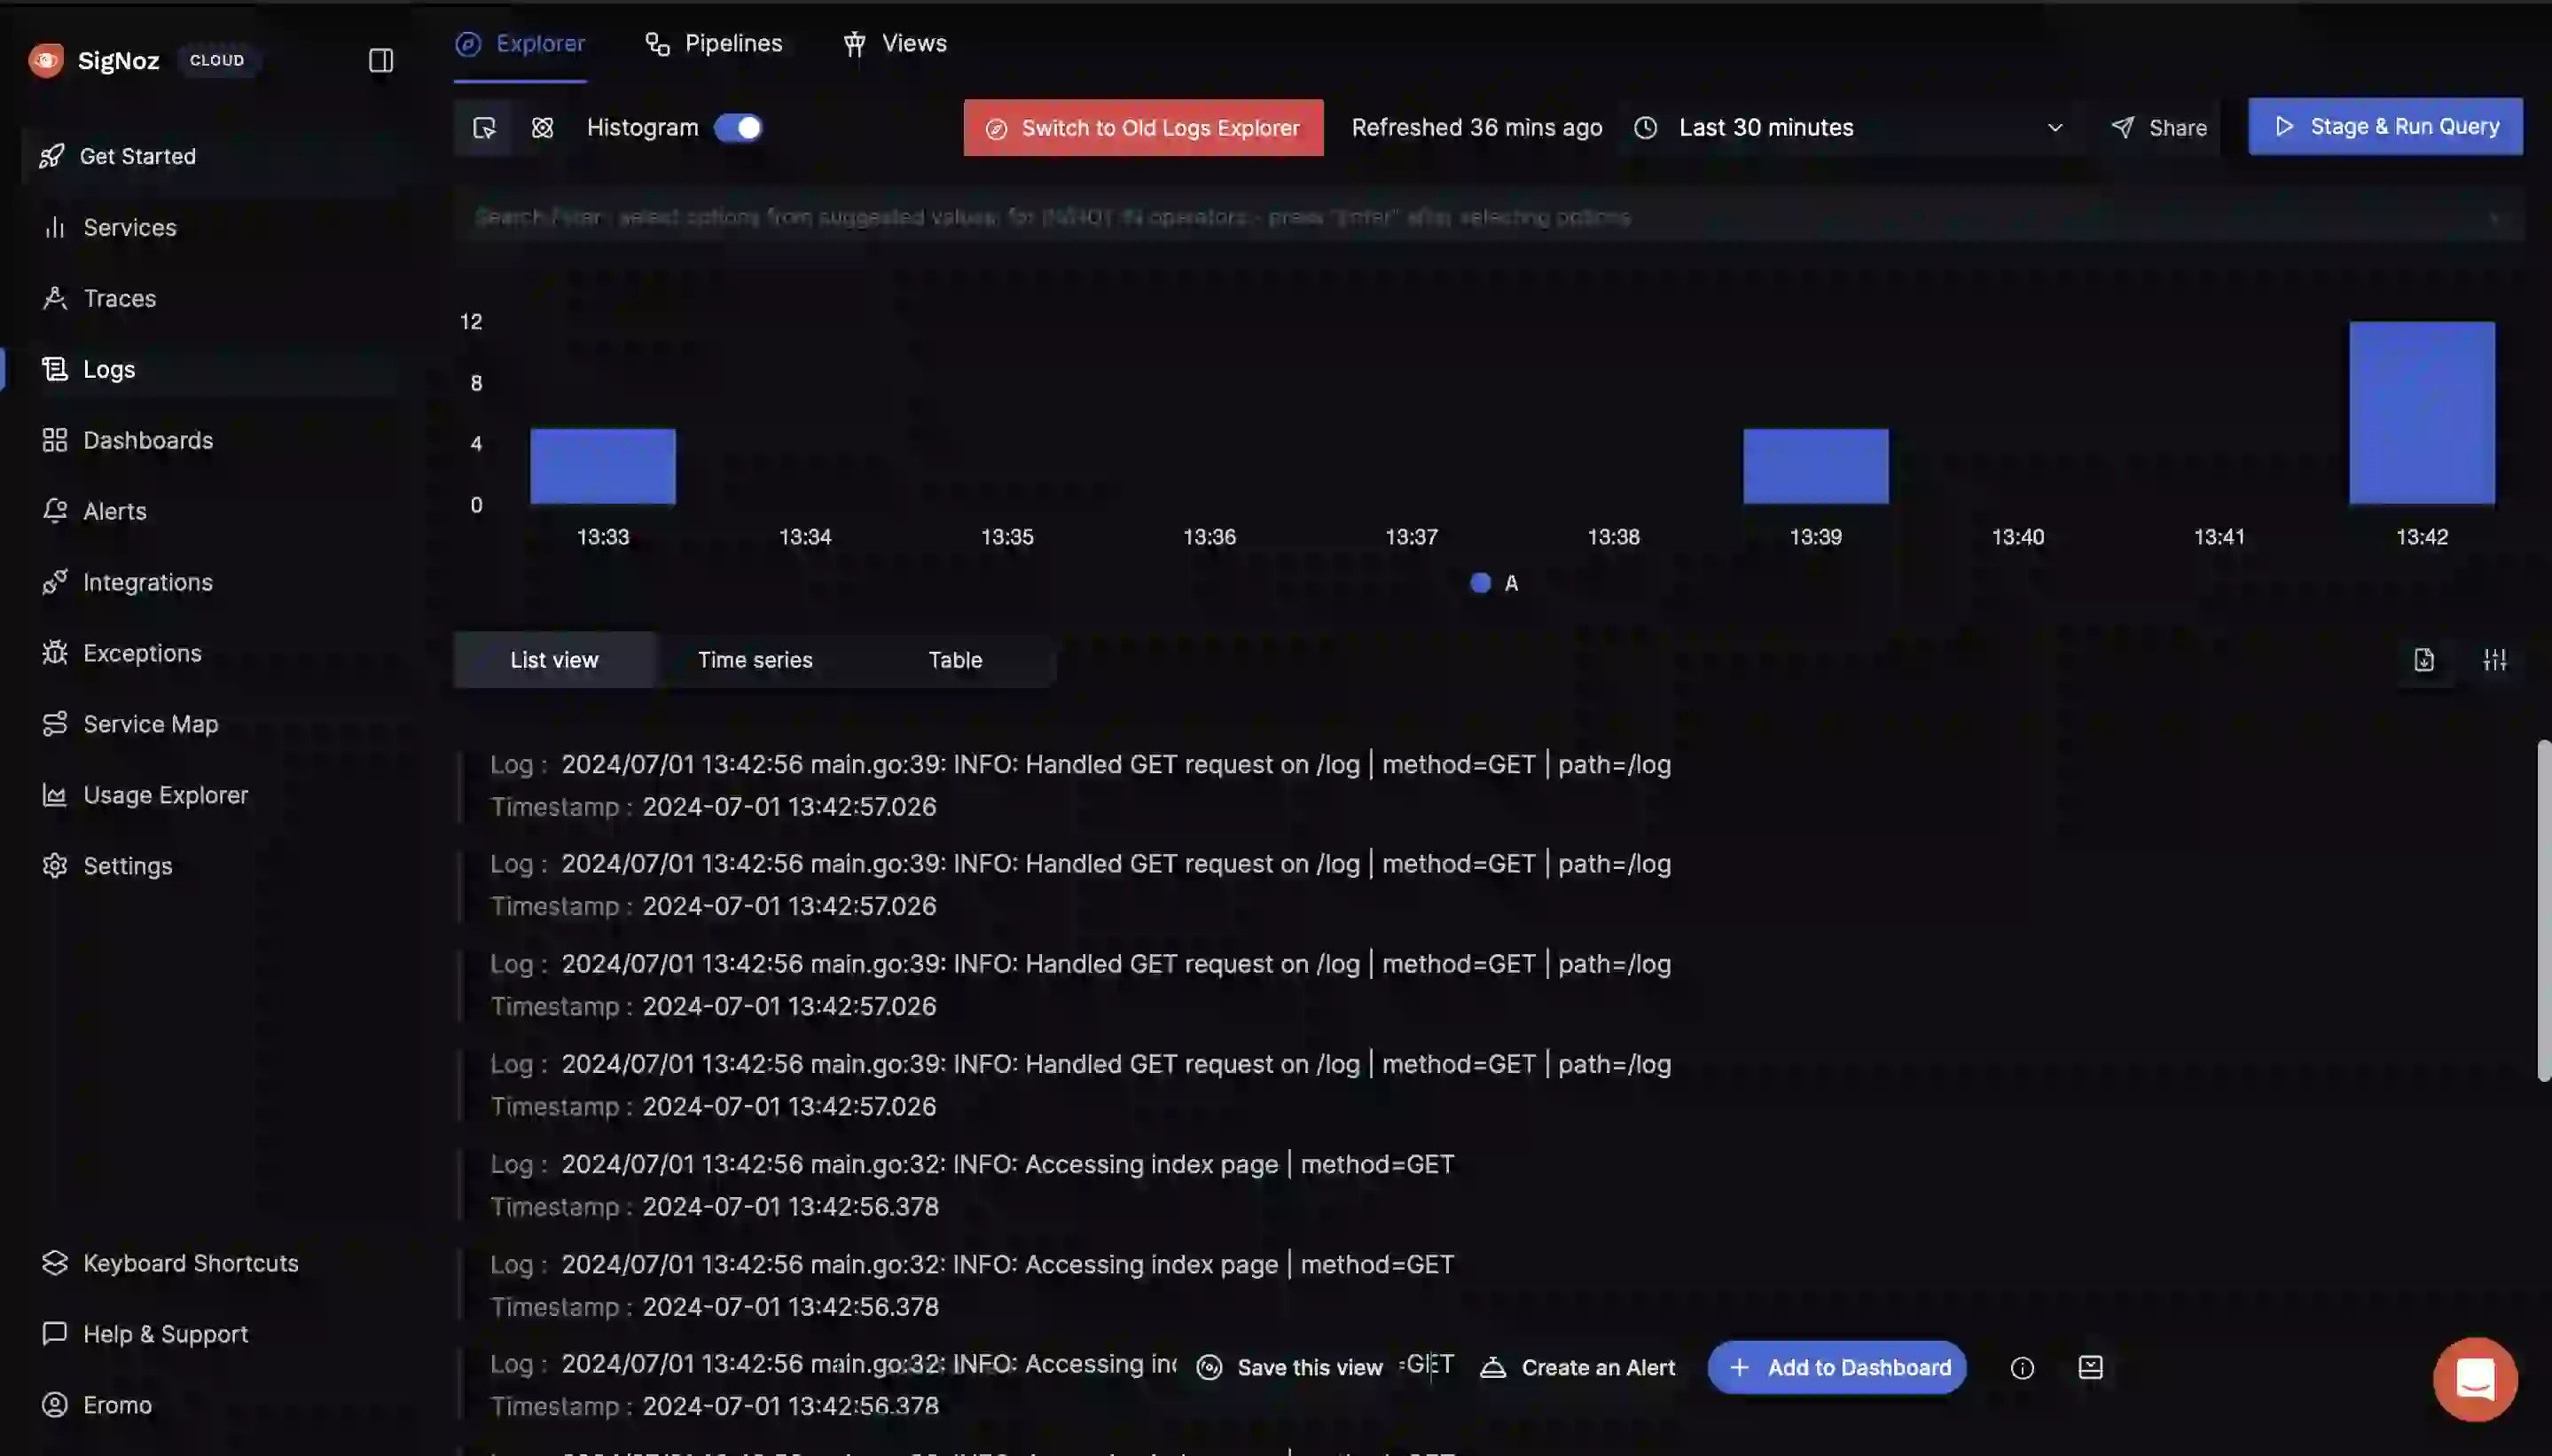Click the histogram bar at 13:33
This screenshot has width=2552, height=1456.
603,466
